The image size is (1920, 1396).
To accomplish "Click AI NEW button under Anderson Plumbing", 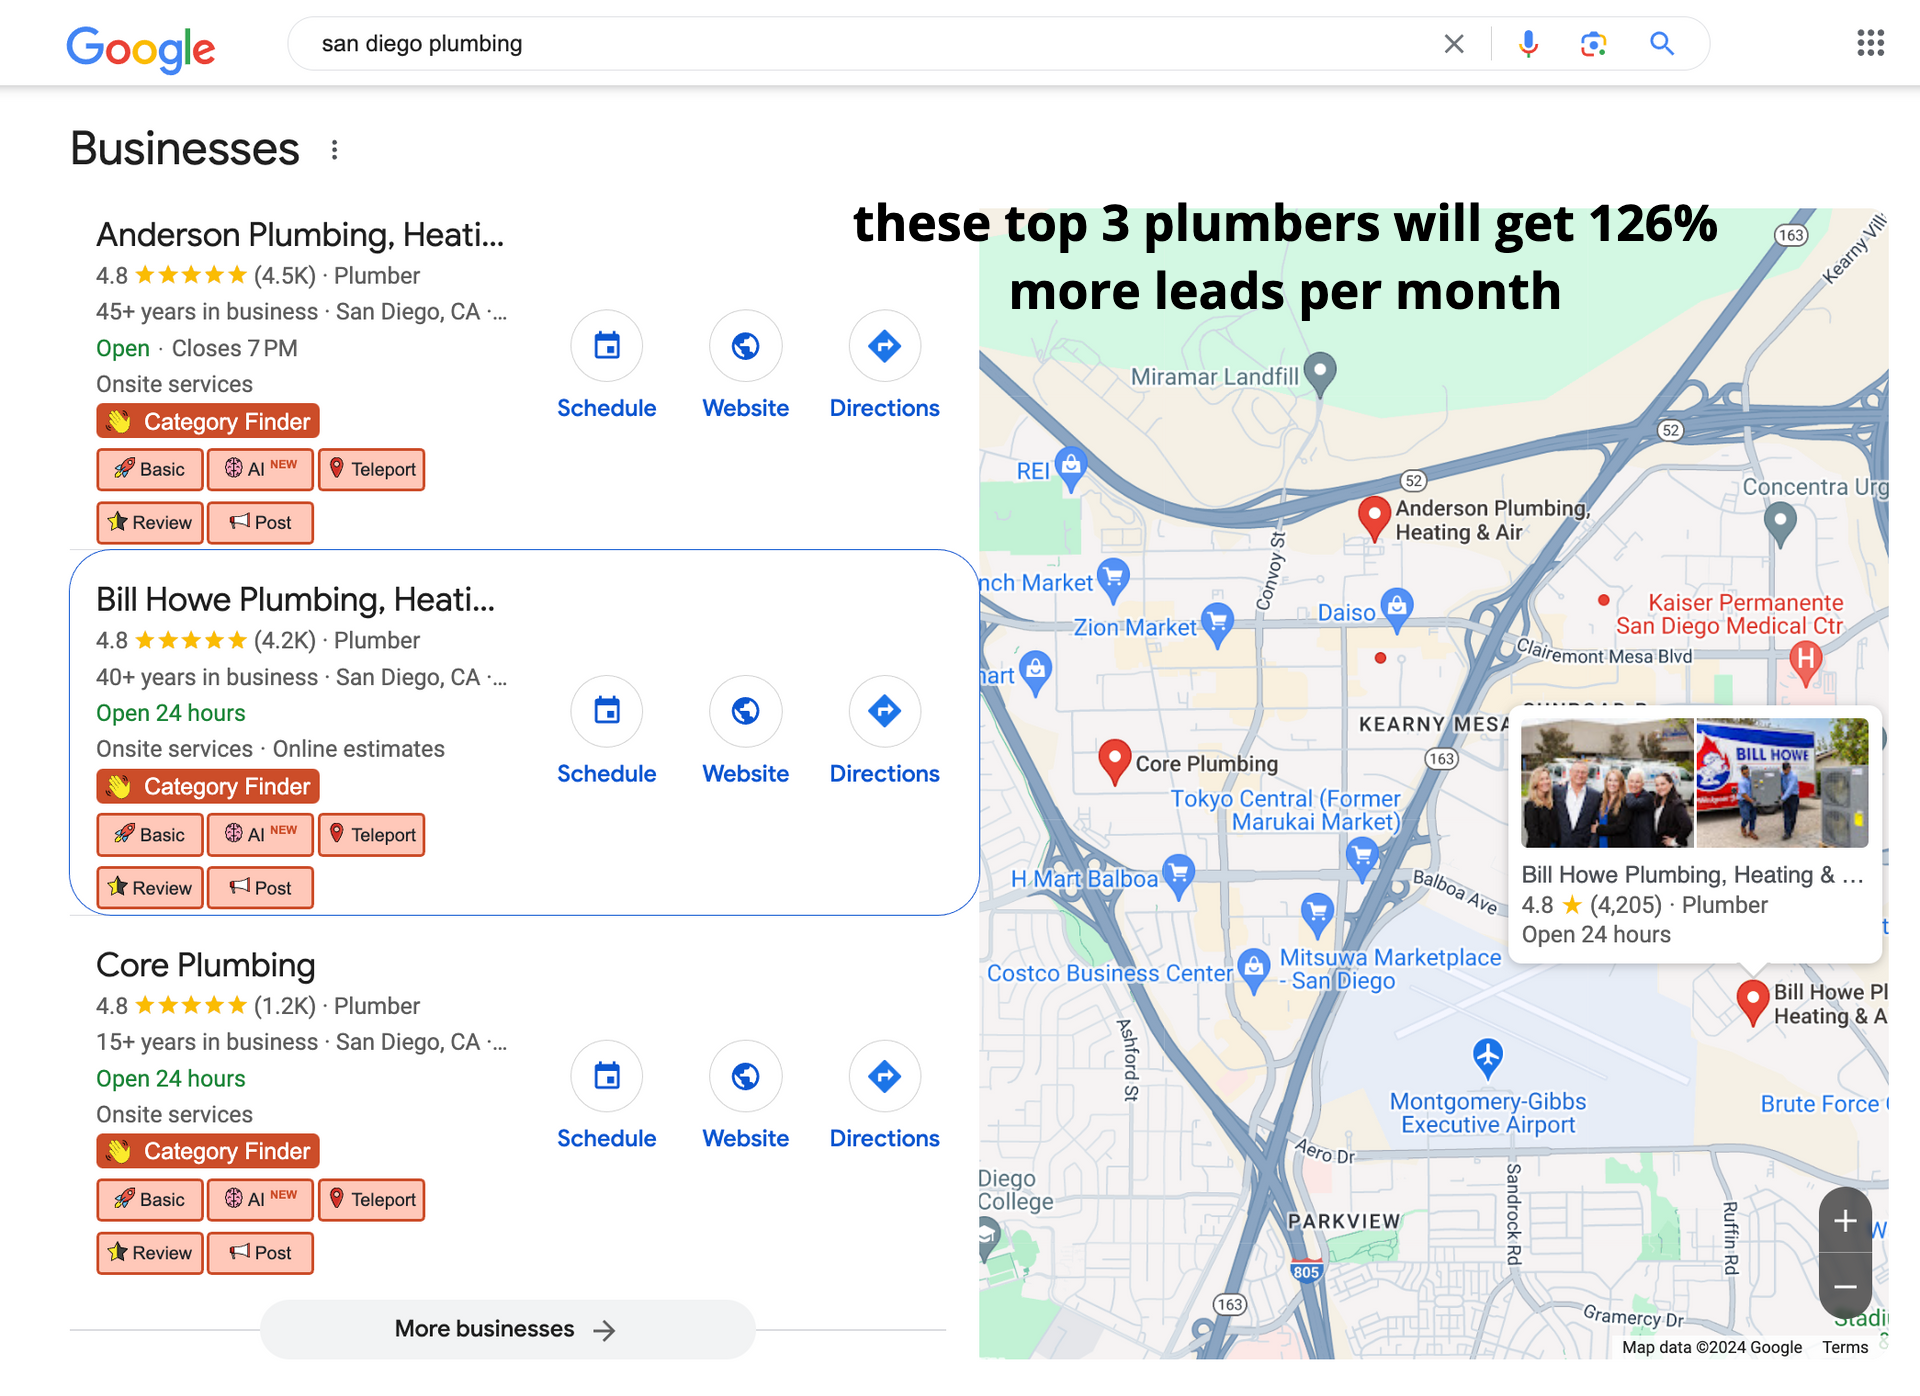I will click(x=260, y=469).
